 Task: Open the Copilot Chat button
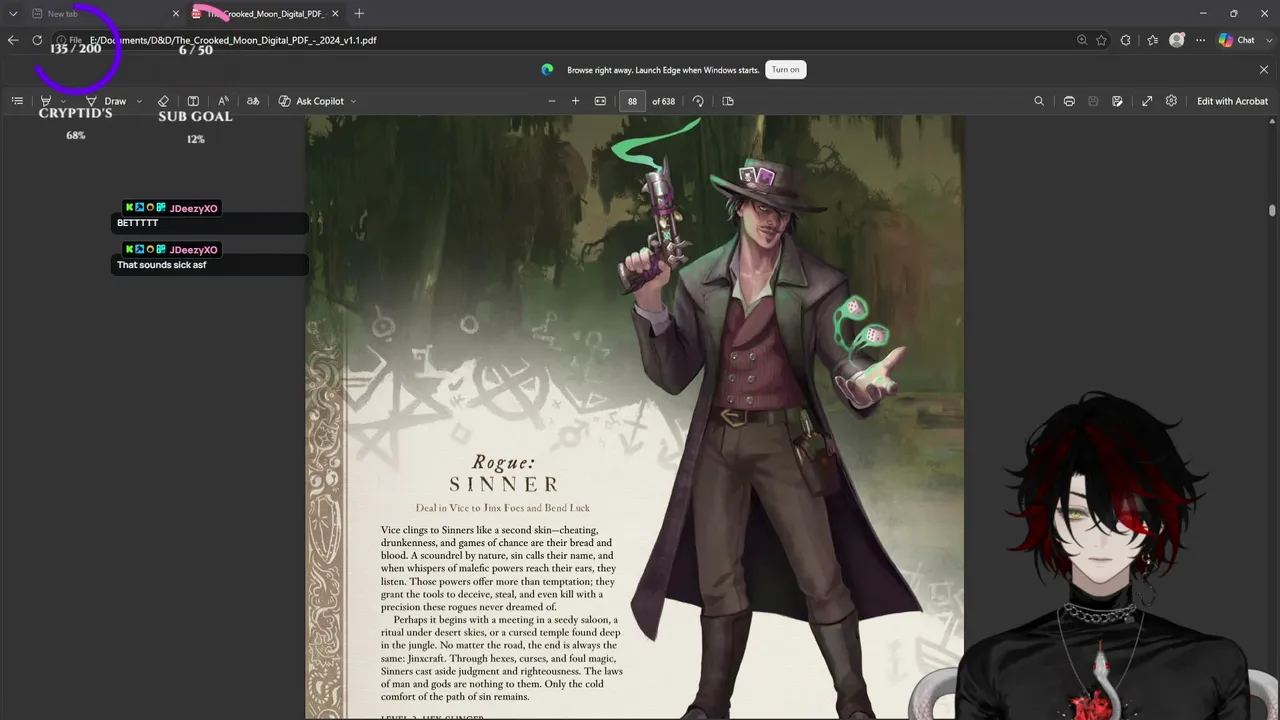(1237, 40)
